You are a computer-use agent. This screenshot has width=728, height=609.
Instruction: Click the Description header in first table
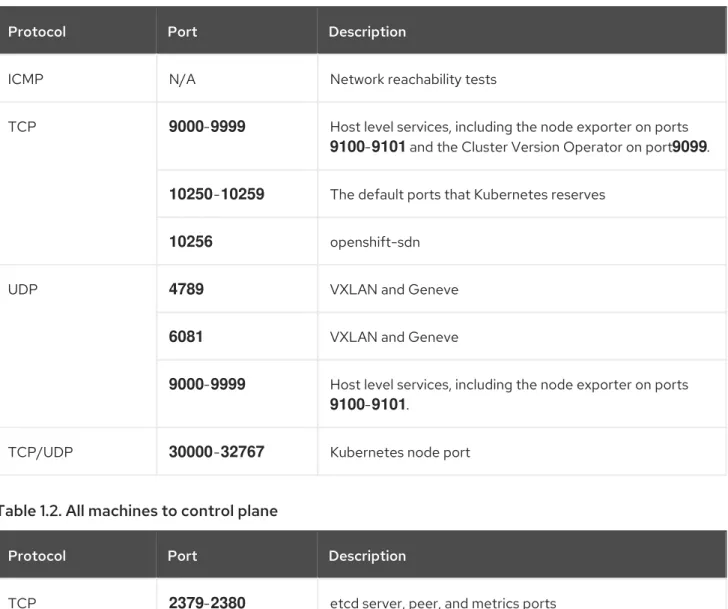click(367, 32)
